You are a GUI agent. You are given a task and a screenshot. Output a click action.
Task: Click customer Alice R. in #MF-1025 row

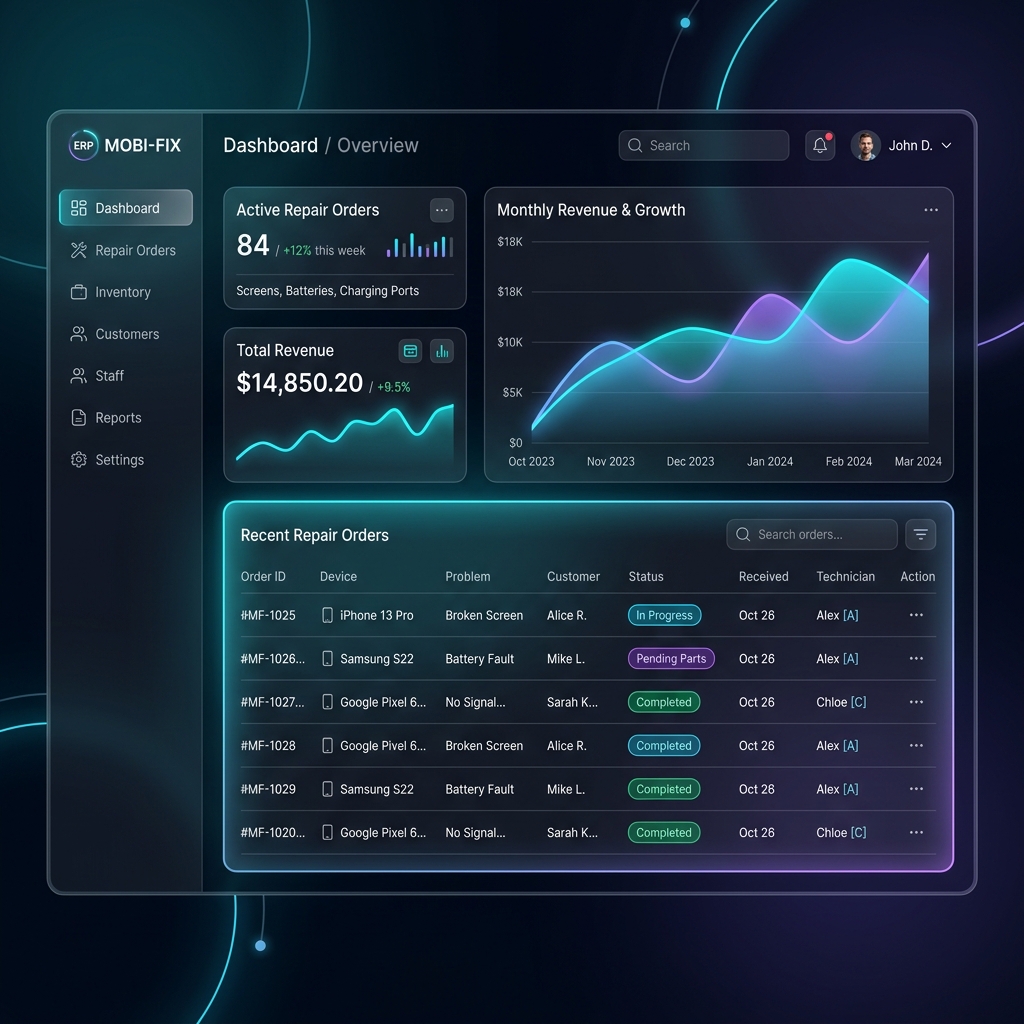point(567,615)
